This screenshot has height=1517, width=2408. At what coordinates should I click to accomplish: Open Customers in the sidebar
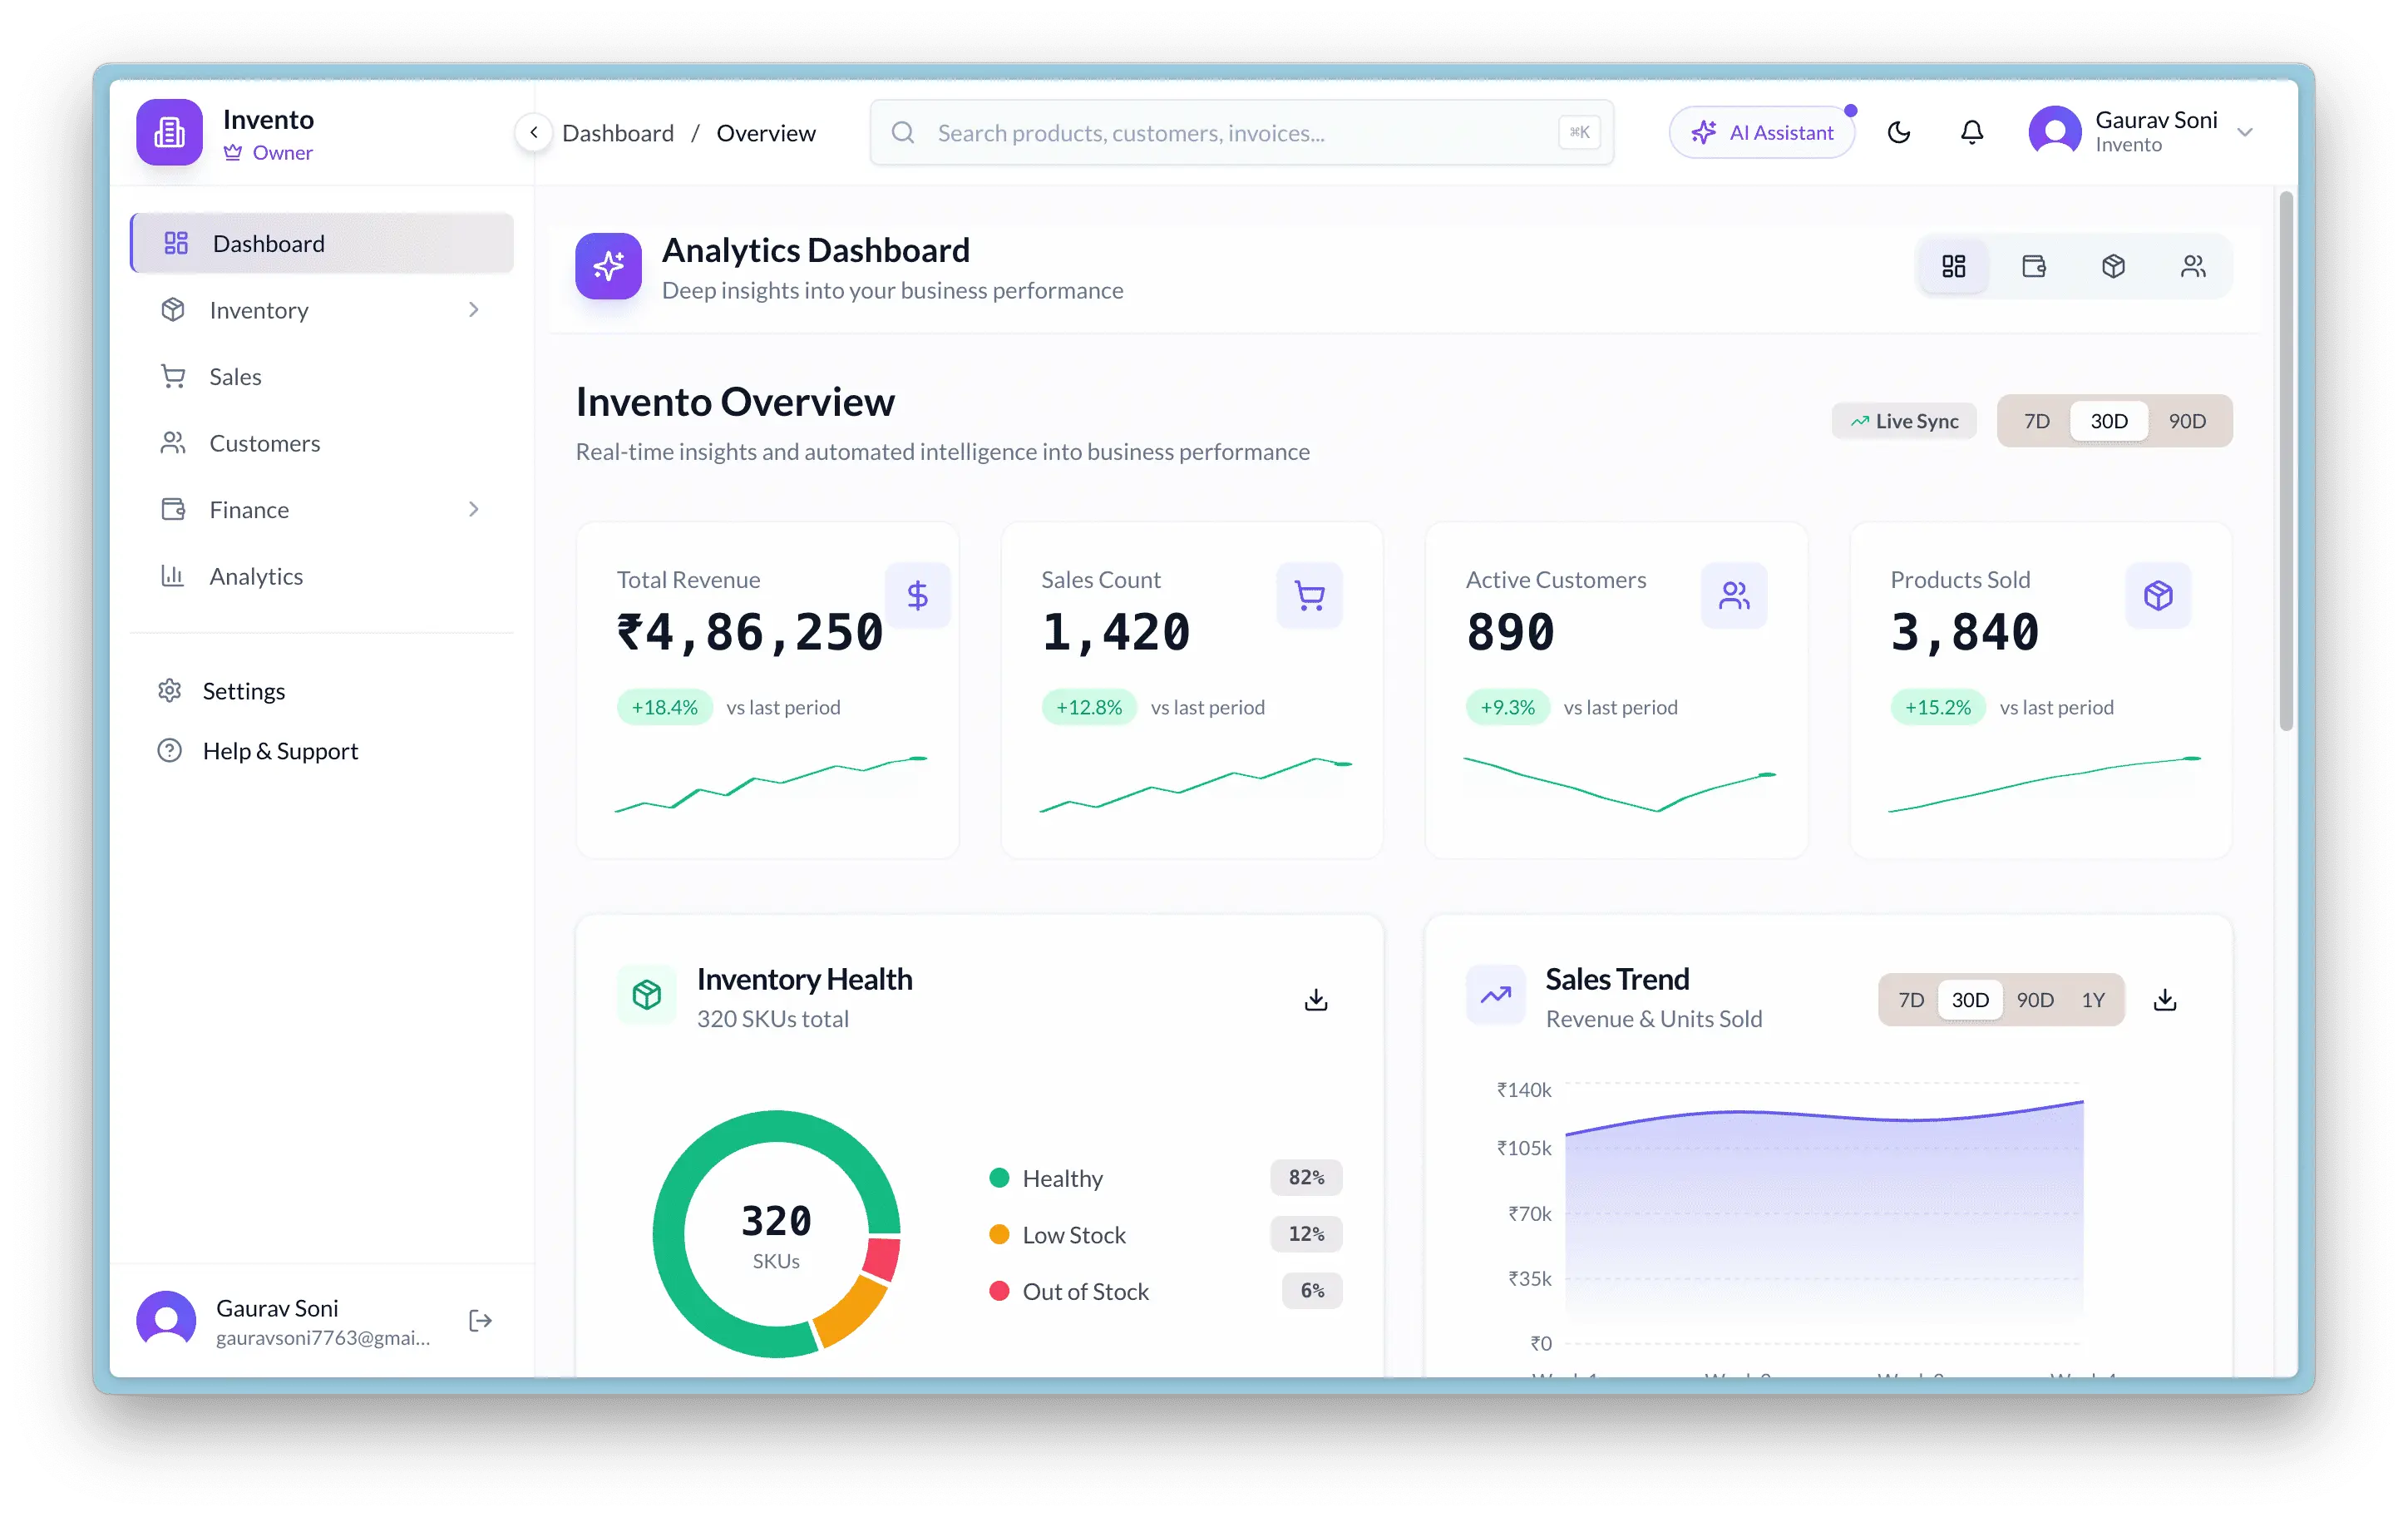click(322, 443)
